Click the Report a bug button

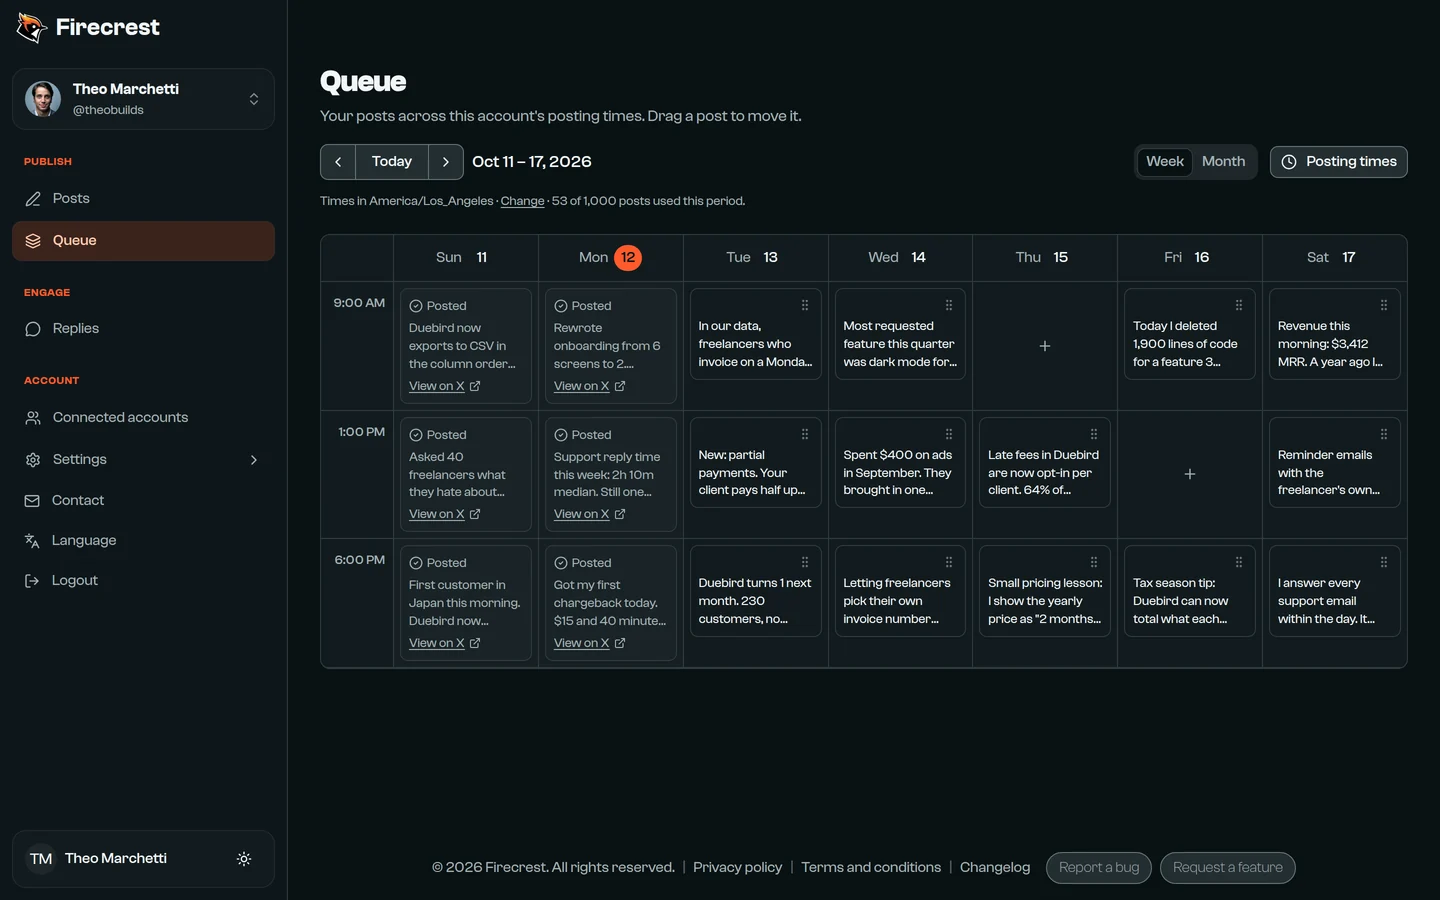[1099, 868]
